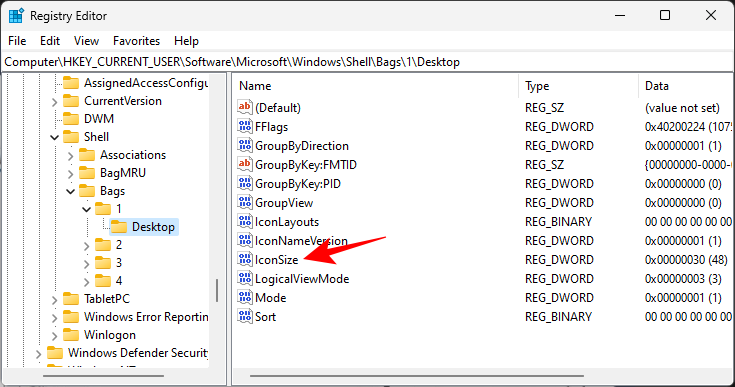The image size is (735, 387).
Task: Click the Desktop key folder icon
Action: (119, 227)
